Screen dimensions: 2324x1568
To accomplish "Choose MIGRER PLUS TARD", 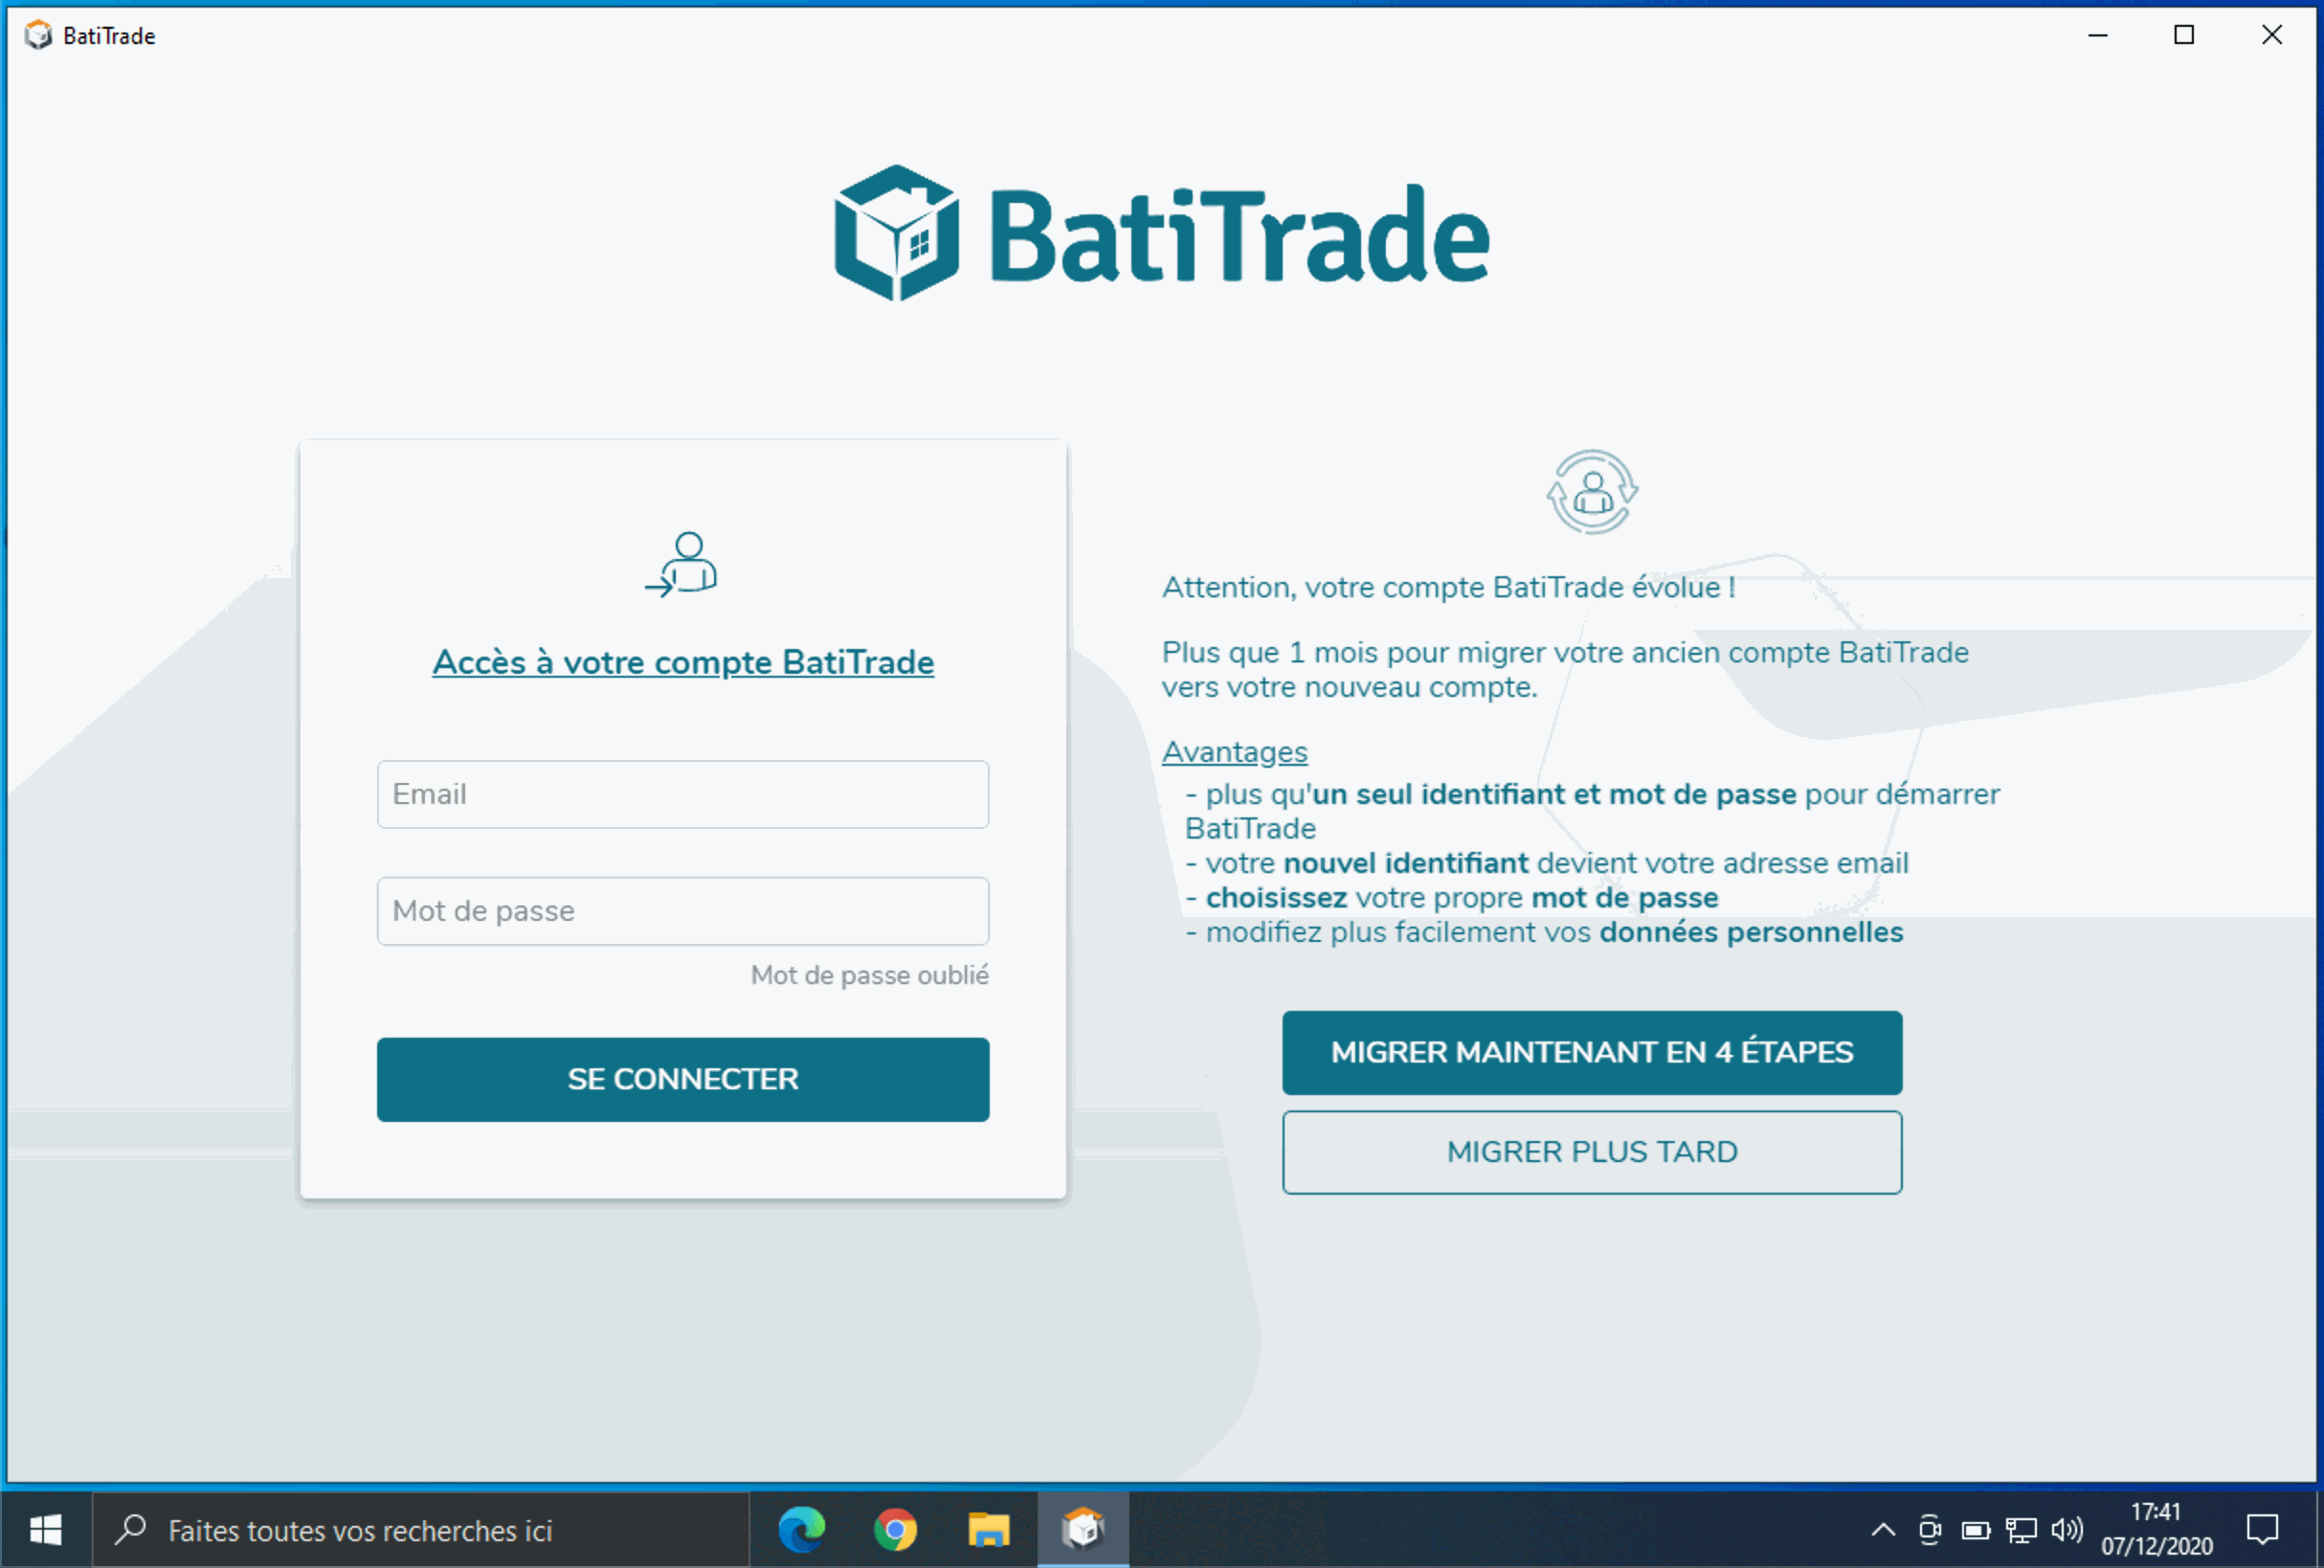I will pyautogui.click(x=1592, y=1151).
